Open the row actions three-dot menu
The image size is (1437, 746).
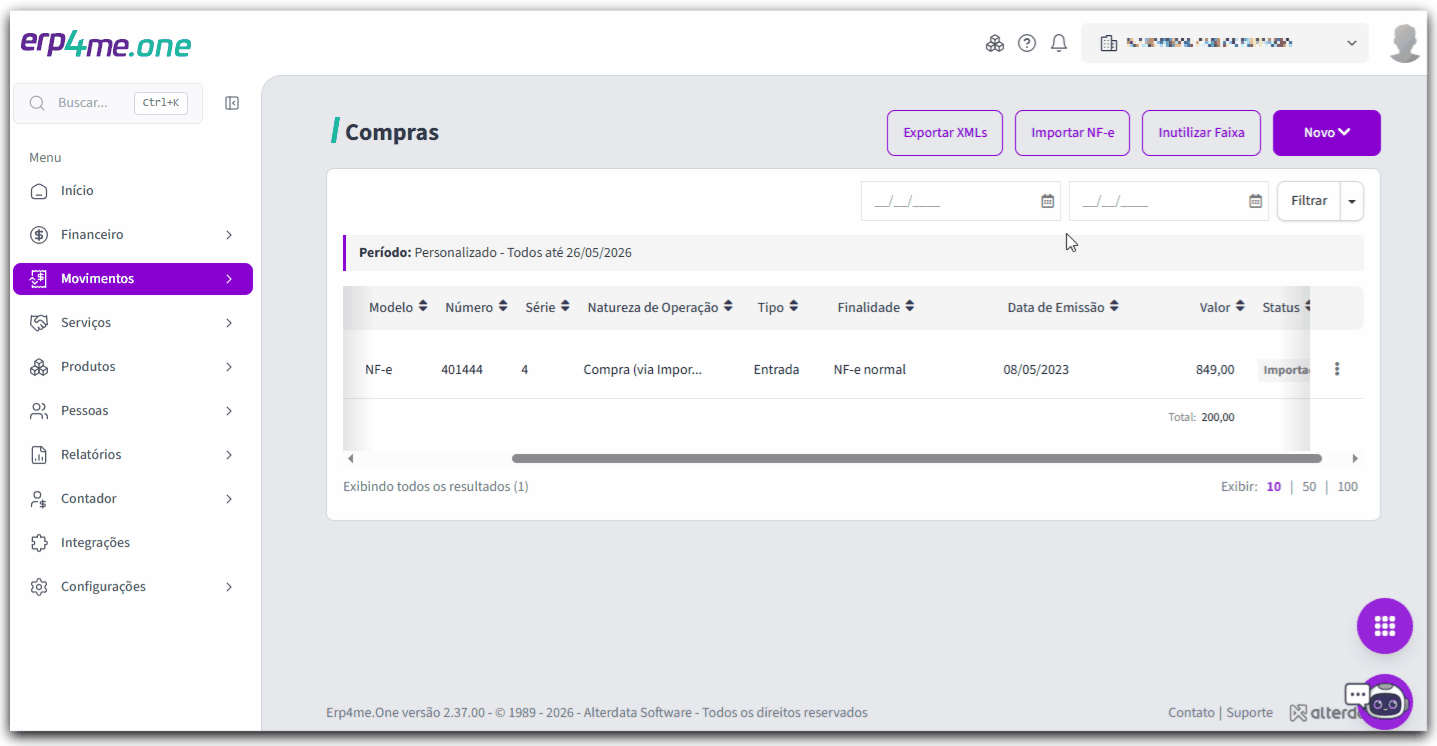coord(1337,369)
